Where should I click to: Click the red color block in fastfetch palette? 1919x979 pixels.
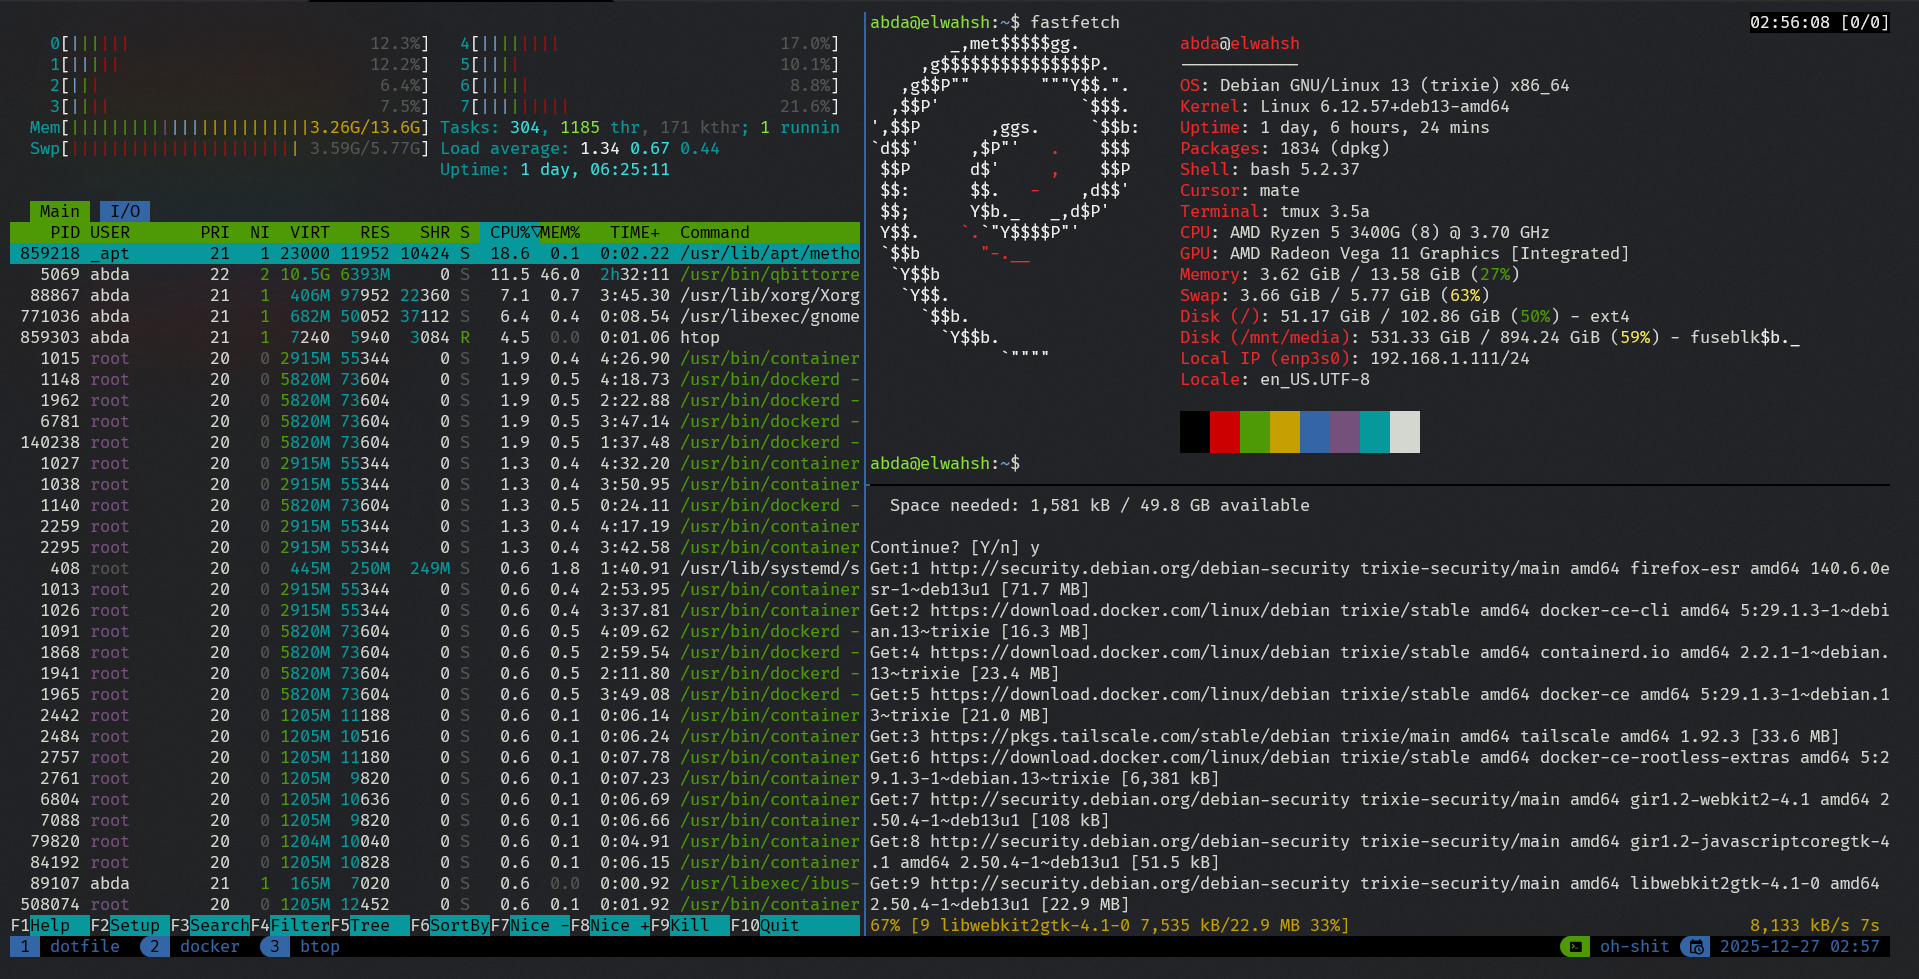[x=1224, y=432]
